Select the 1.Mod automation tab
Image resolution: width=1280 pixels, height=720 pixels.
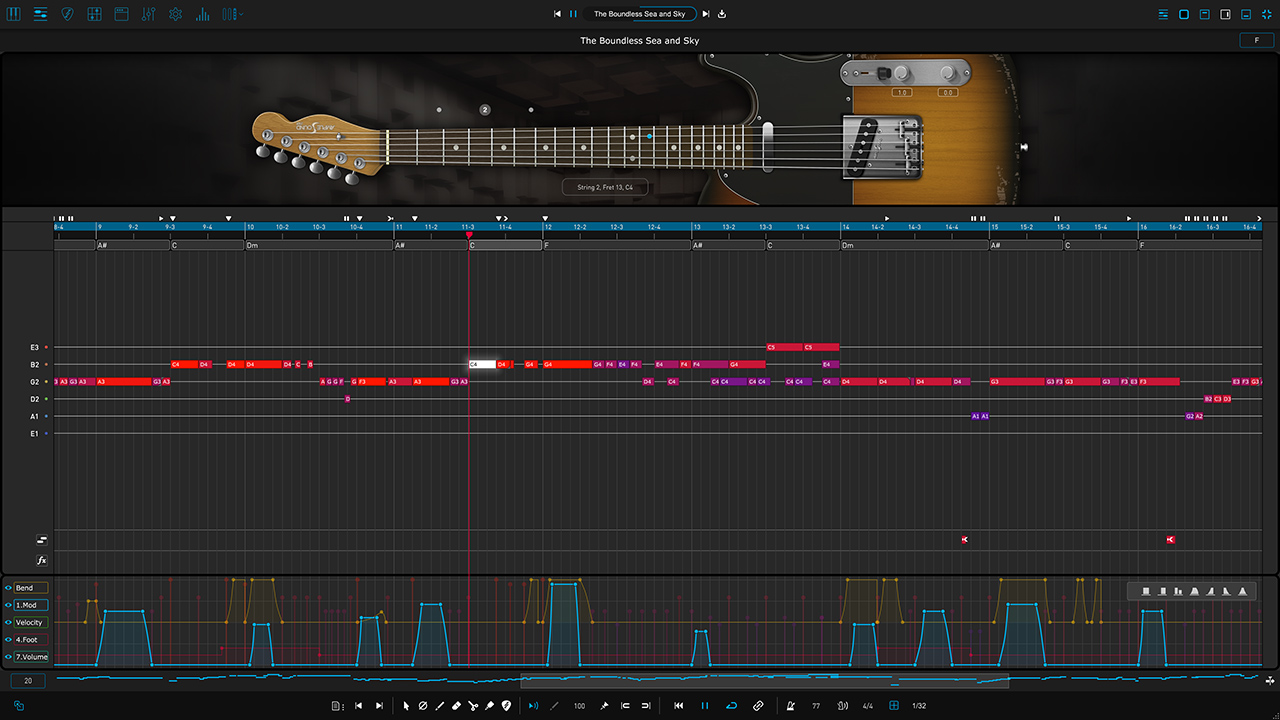point(30,605)
